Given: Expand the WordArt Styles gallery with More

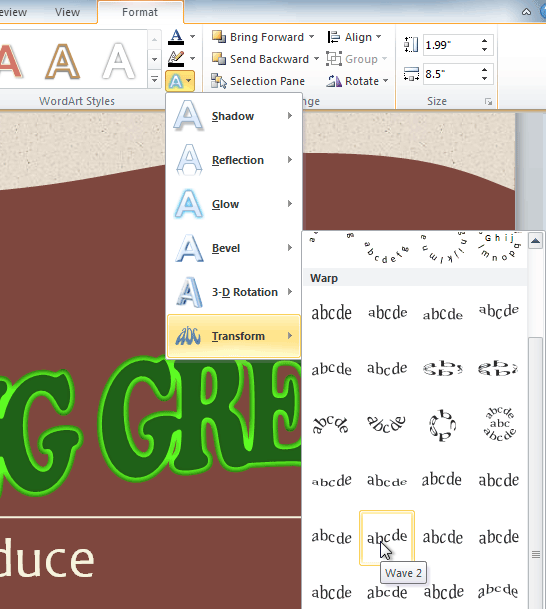Looking at the screenshot, I should tap(154, 80).
